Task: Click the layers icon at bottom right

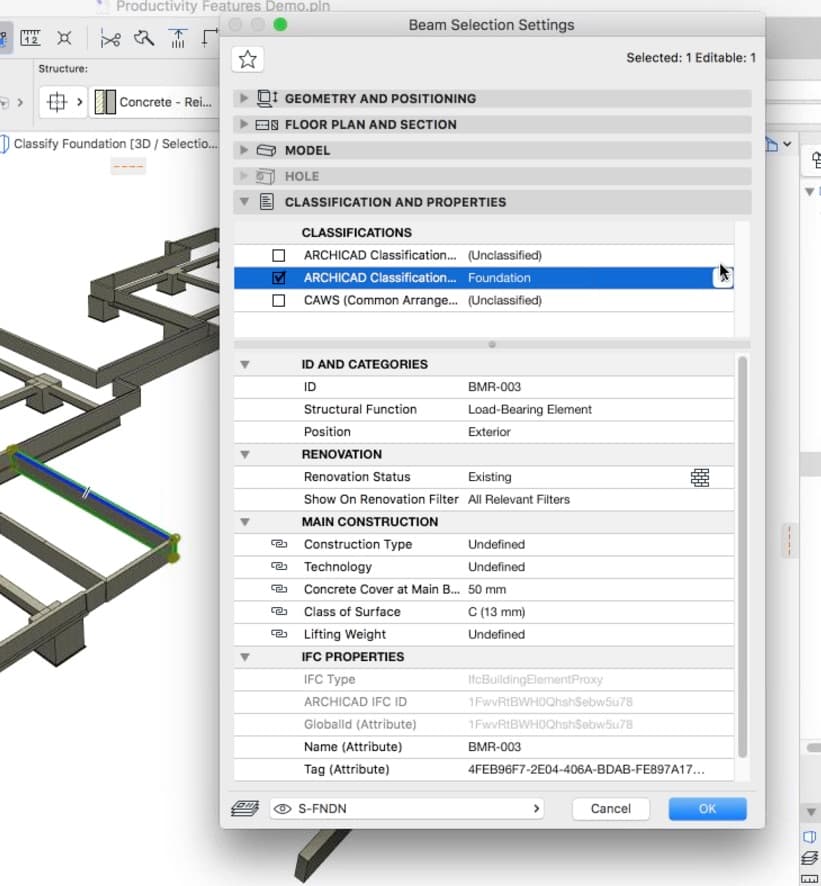Action: [810, 858]
